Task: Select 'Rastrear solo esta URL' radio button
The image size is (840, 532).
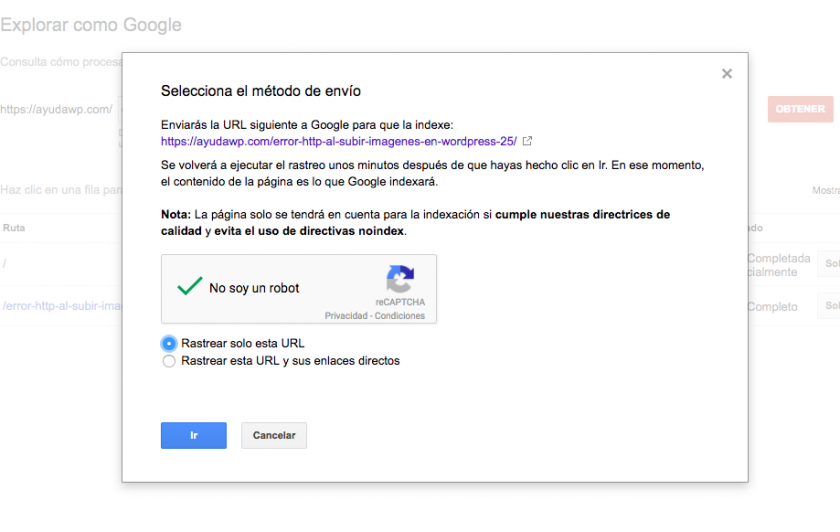Action: (x=169, y=343)
